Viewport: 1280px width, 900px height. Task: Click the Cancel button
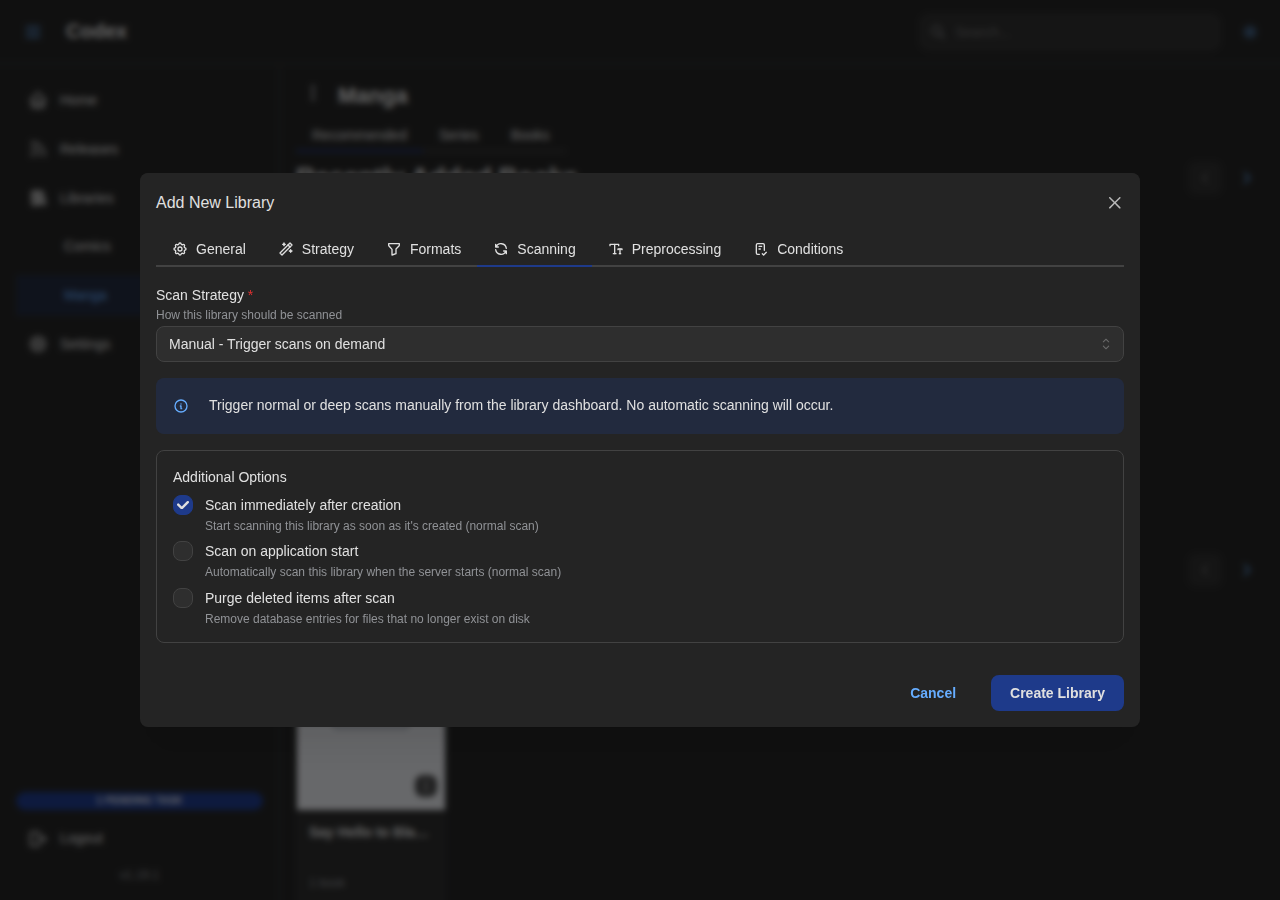933,693
